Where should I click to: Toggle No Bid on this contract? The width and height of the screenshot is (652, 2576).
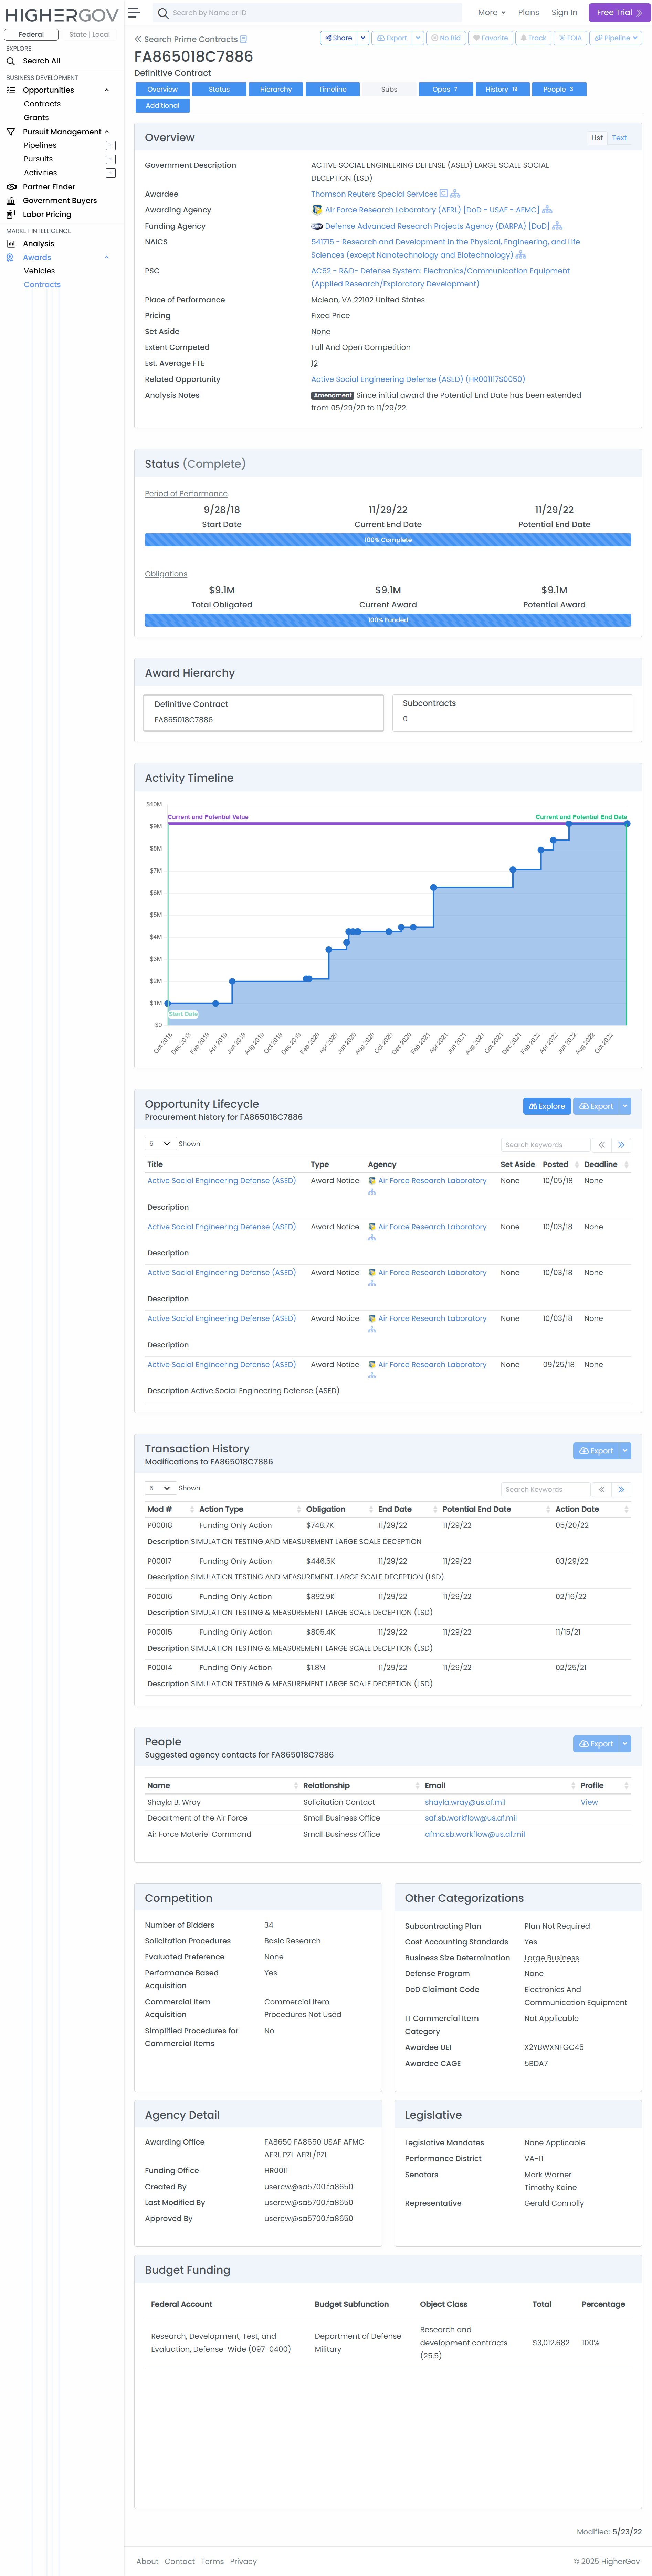click(x=446, y=38)
